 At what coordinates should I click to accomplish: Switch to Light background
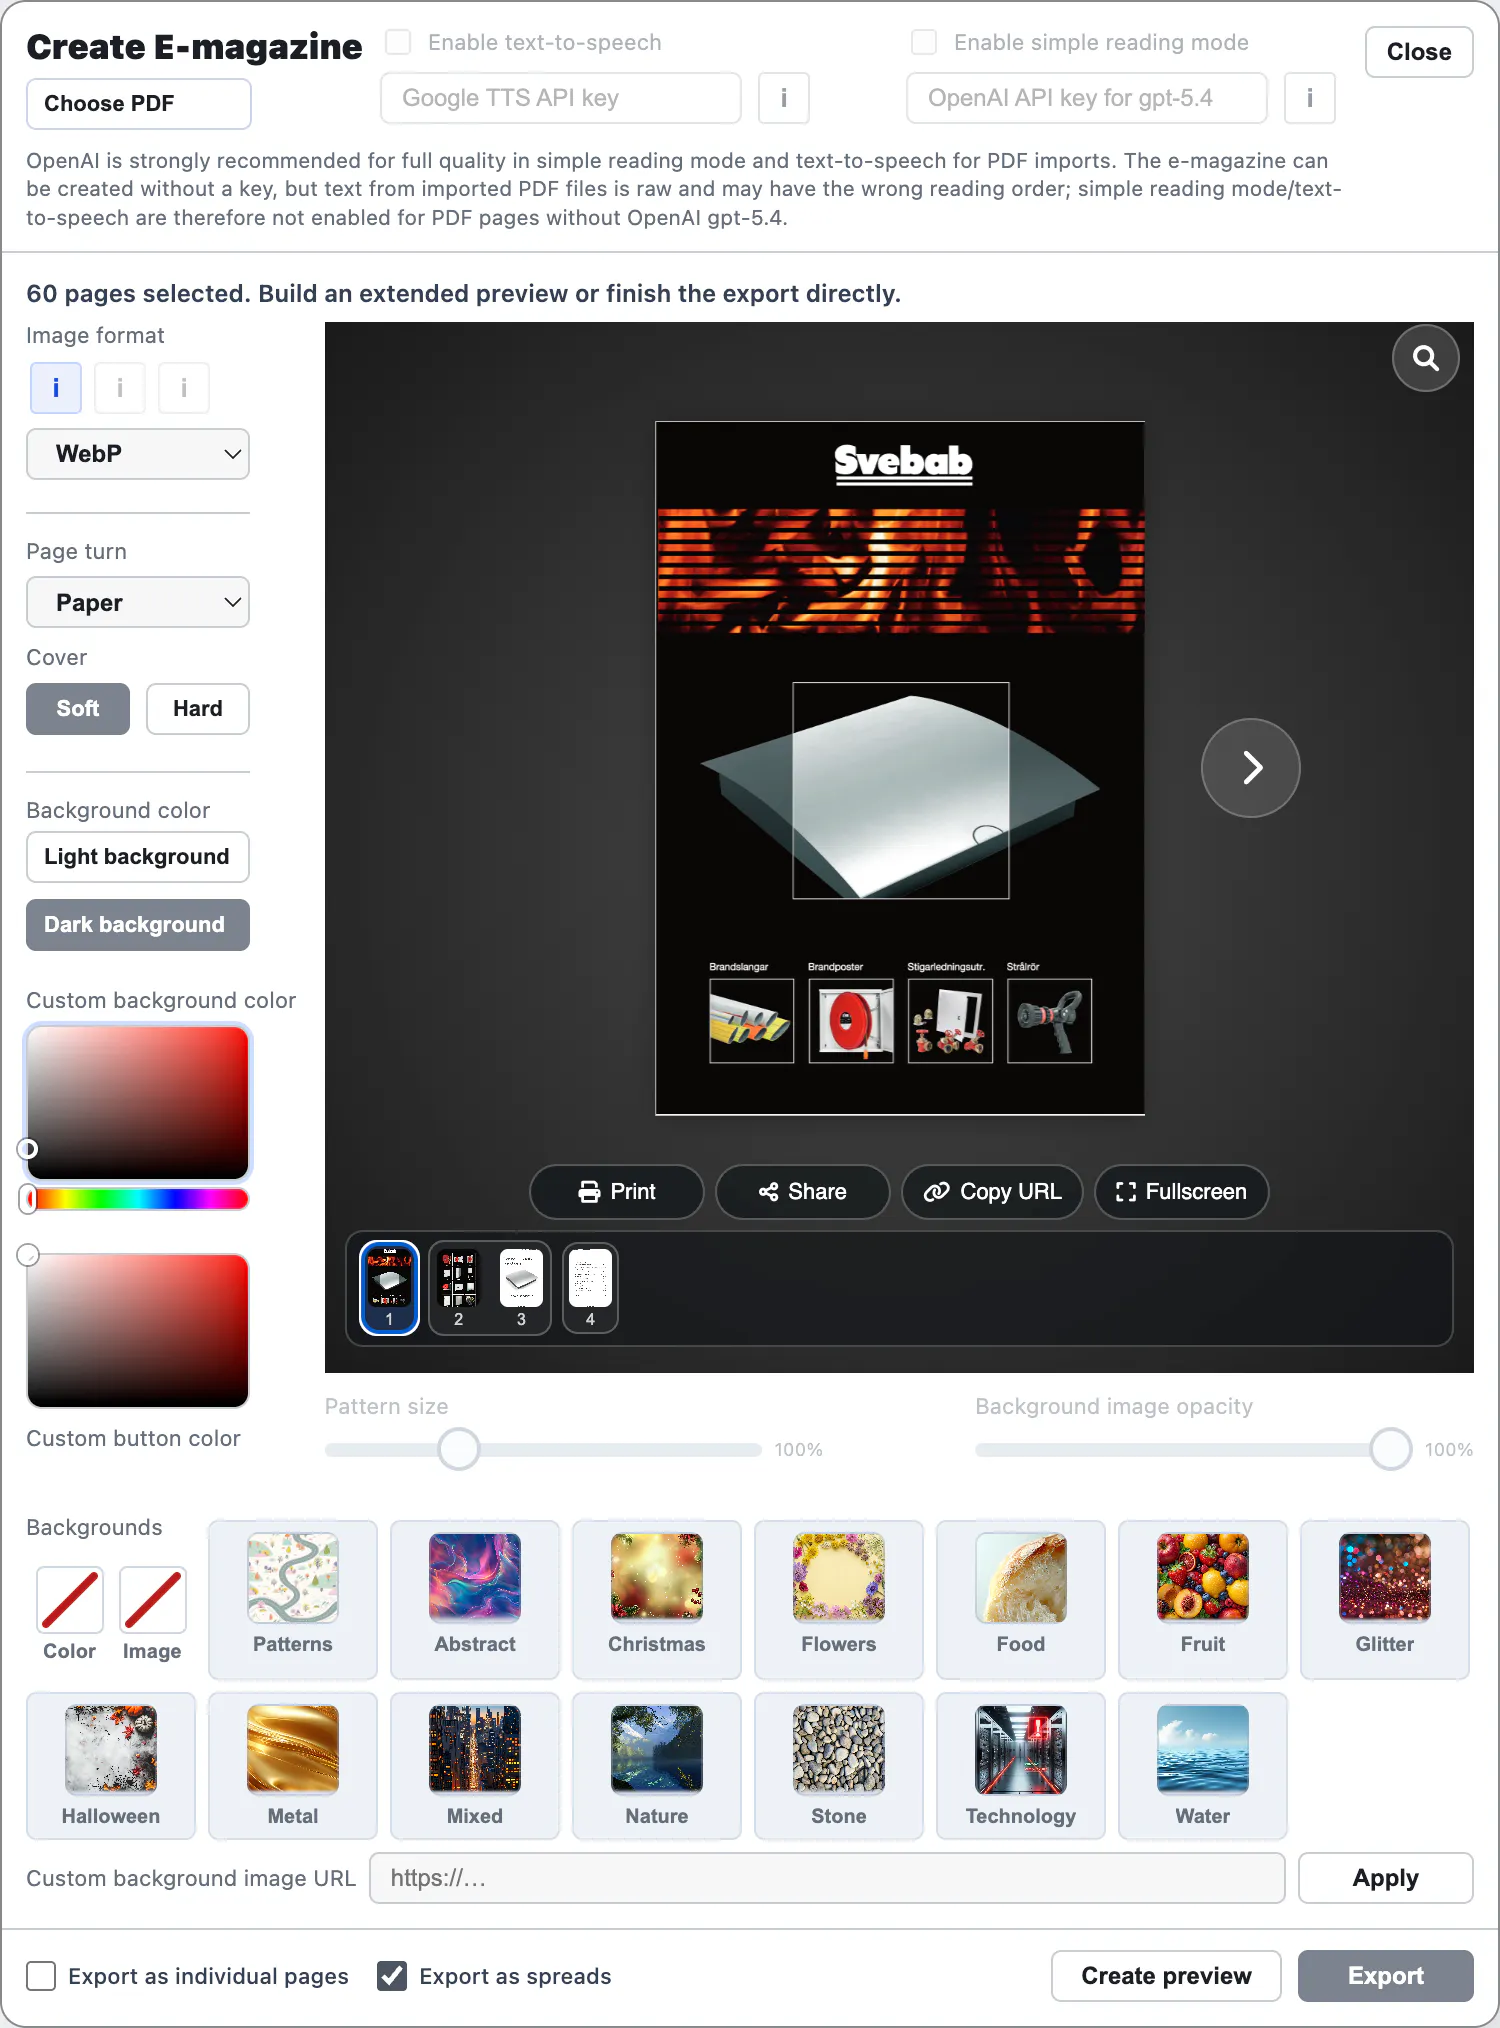tap(138, 857)
